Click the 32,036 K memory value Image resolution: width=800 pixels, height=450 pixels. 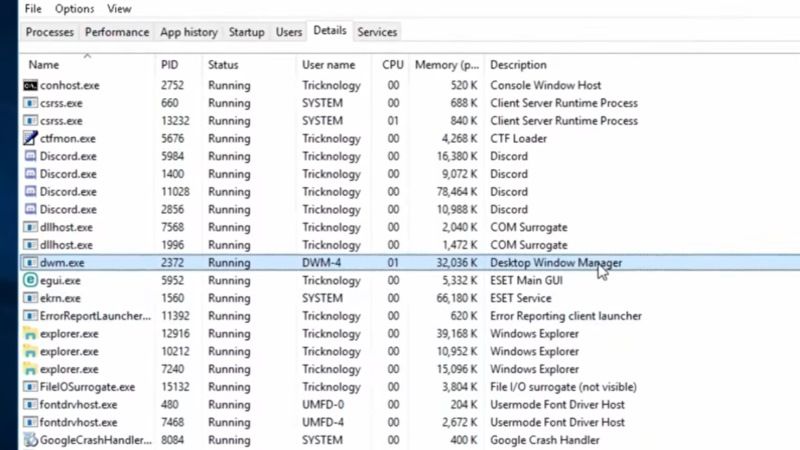tap(457, 263)
